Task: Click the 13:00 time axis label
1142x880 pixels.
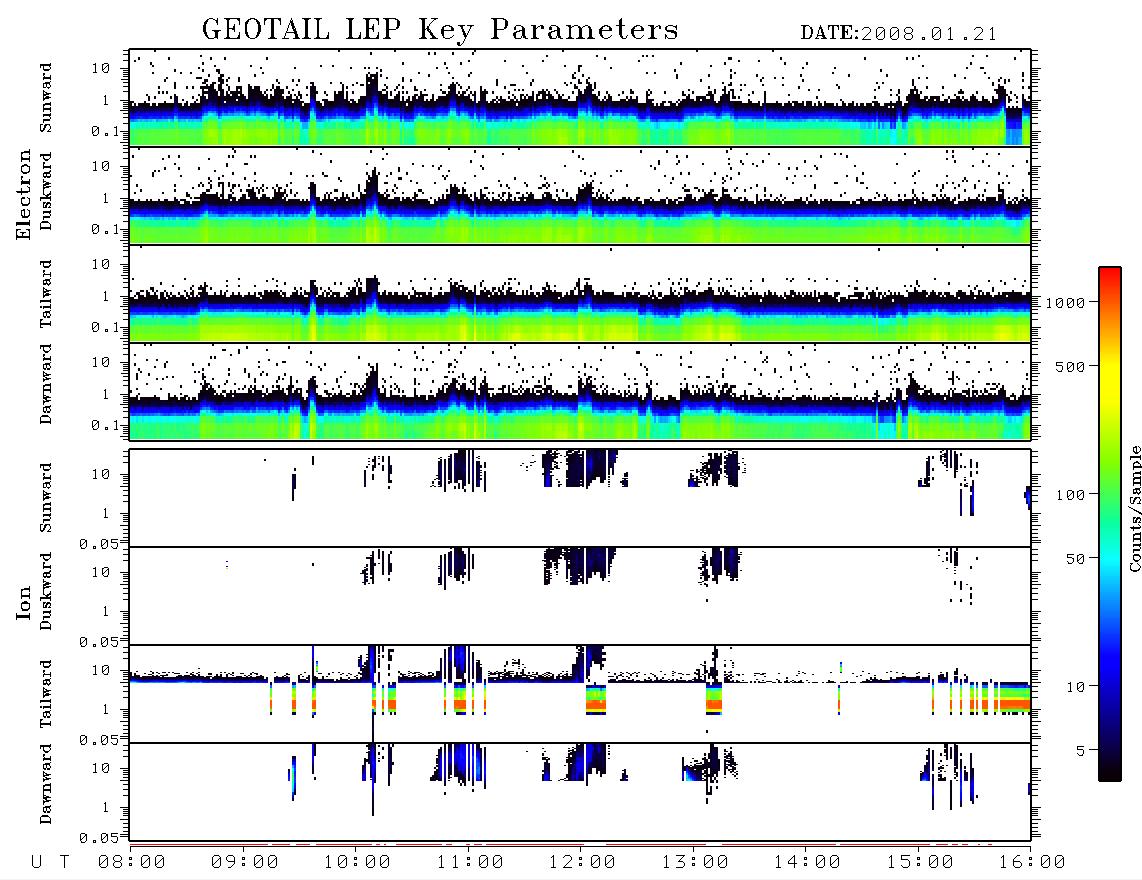Action: [x=695, y=863]
